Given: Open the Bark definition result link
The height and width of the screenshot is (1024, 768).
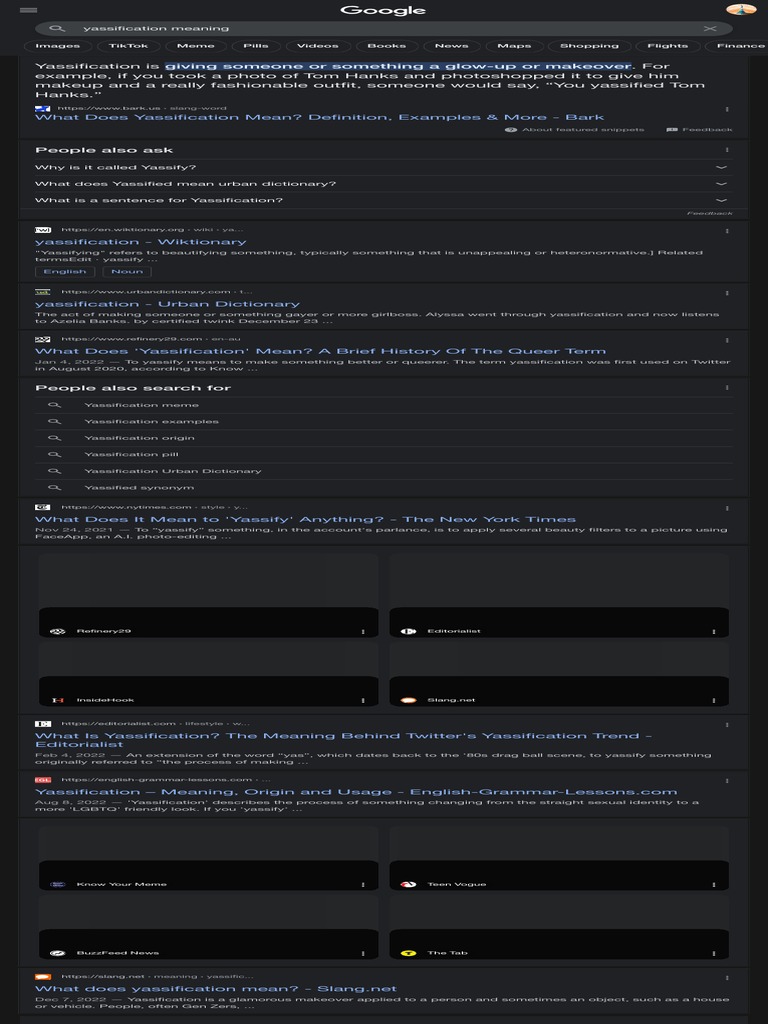Looking at the screenshot, I should tap(319, 118).
